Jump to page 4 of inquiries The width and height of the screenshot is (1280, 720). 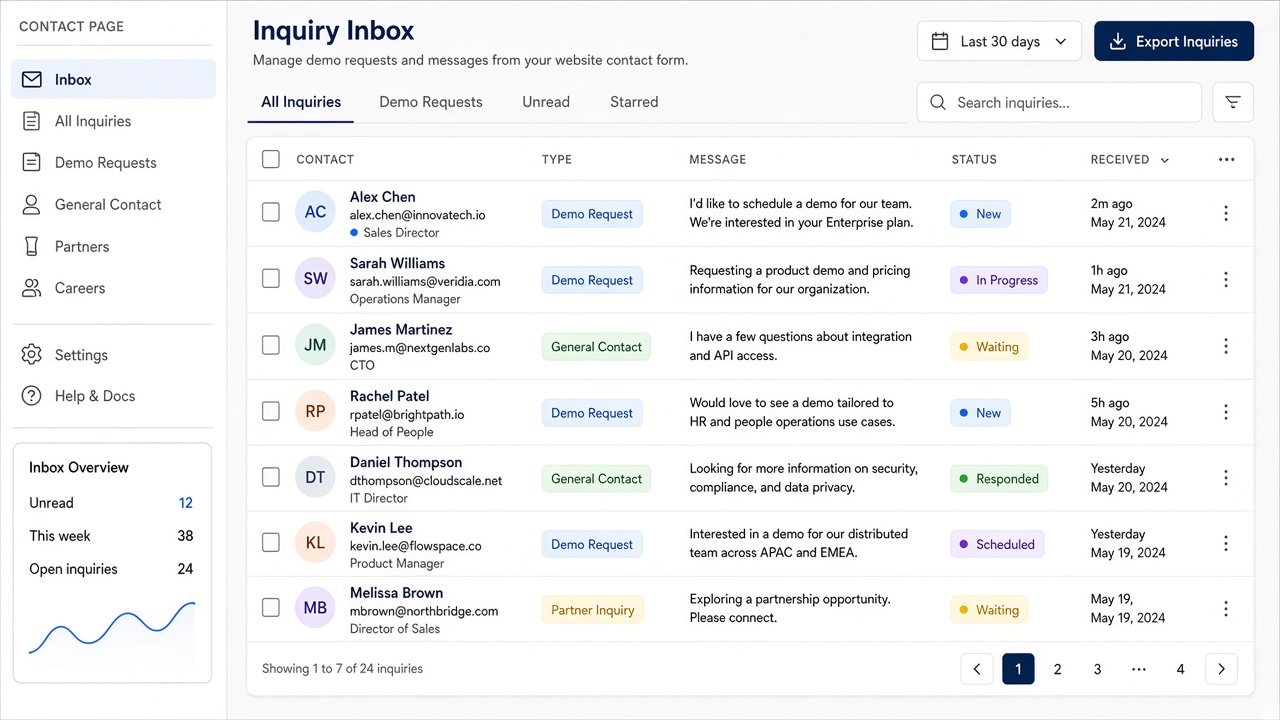pos(1180,669)
